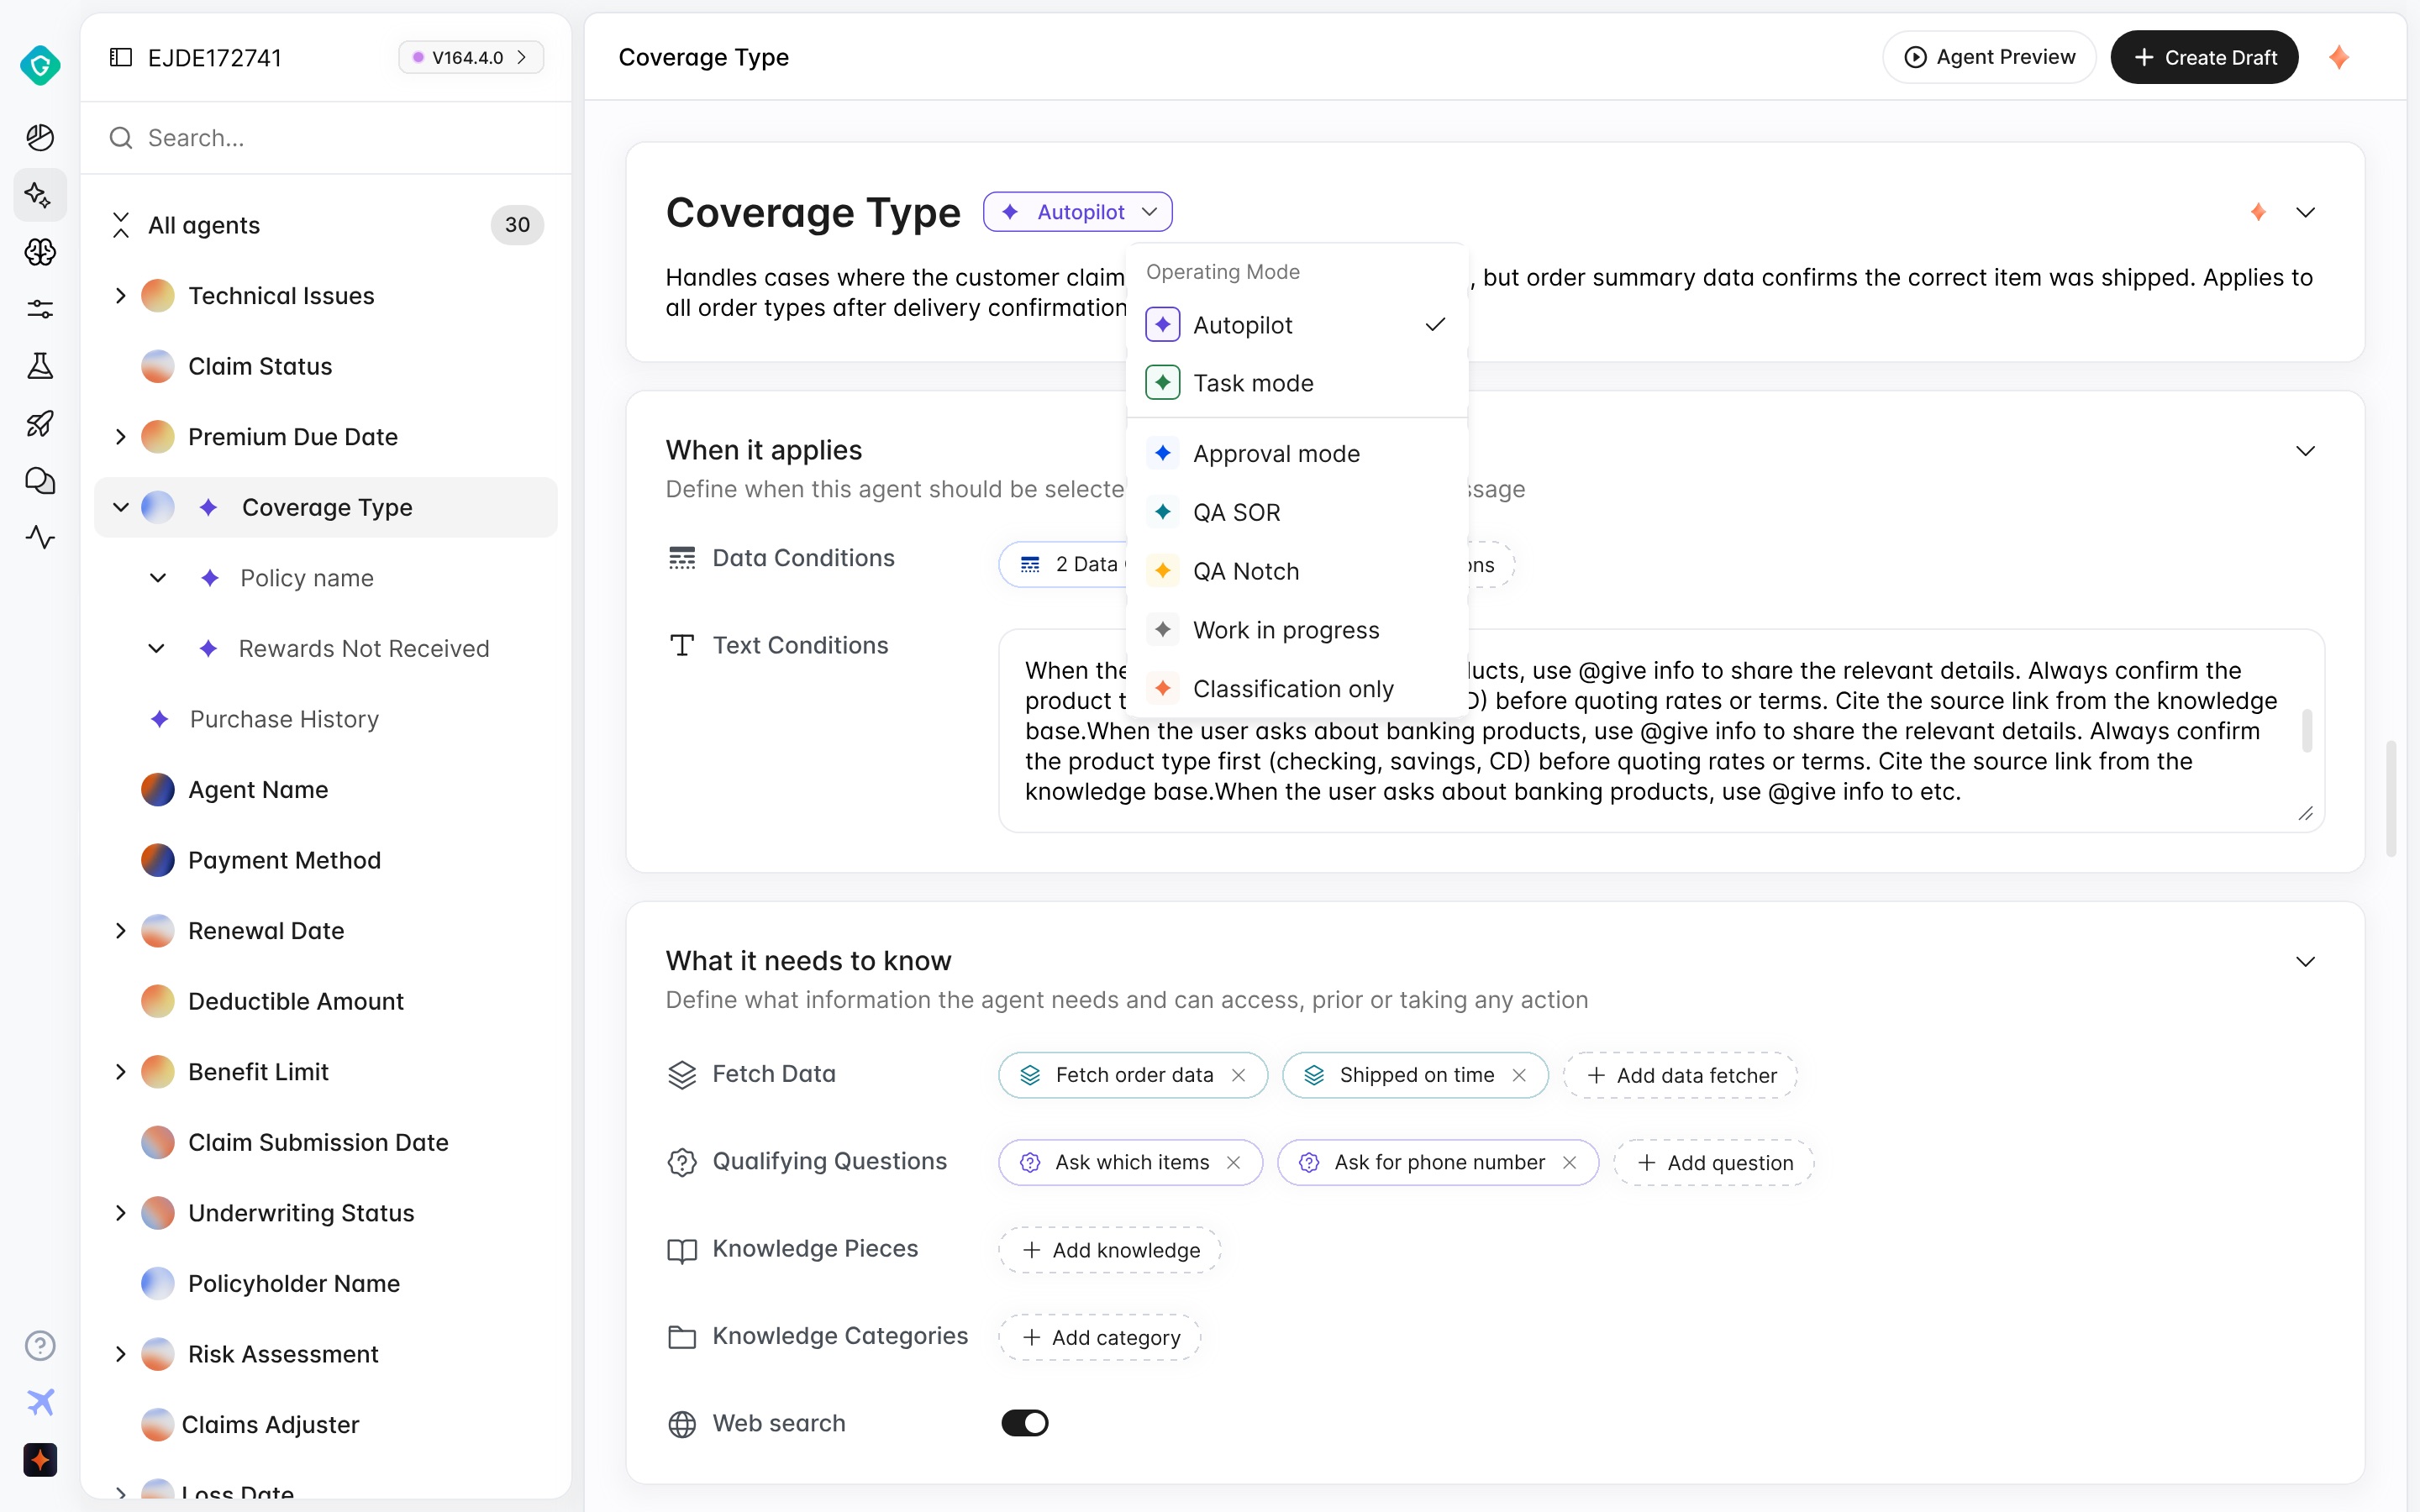This screenshot has height=1512, width=2420.
Task: Click the Agent Preview button
Action: [1988, 57]
